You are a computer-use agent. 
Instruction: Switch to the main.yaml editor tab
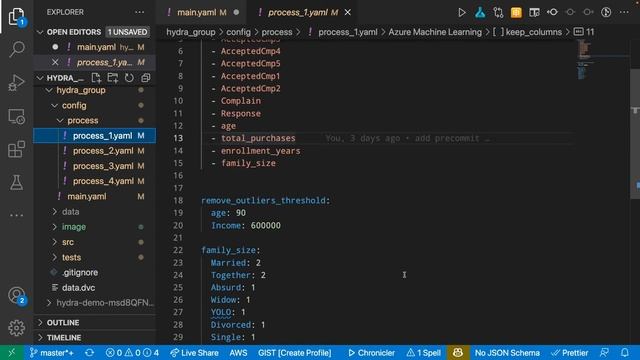(x=202, y=13)
